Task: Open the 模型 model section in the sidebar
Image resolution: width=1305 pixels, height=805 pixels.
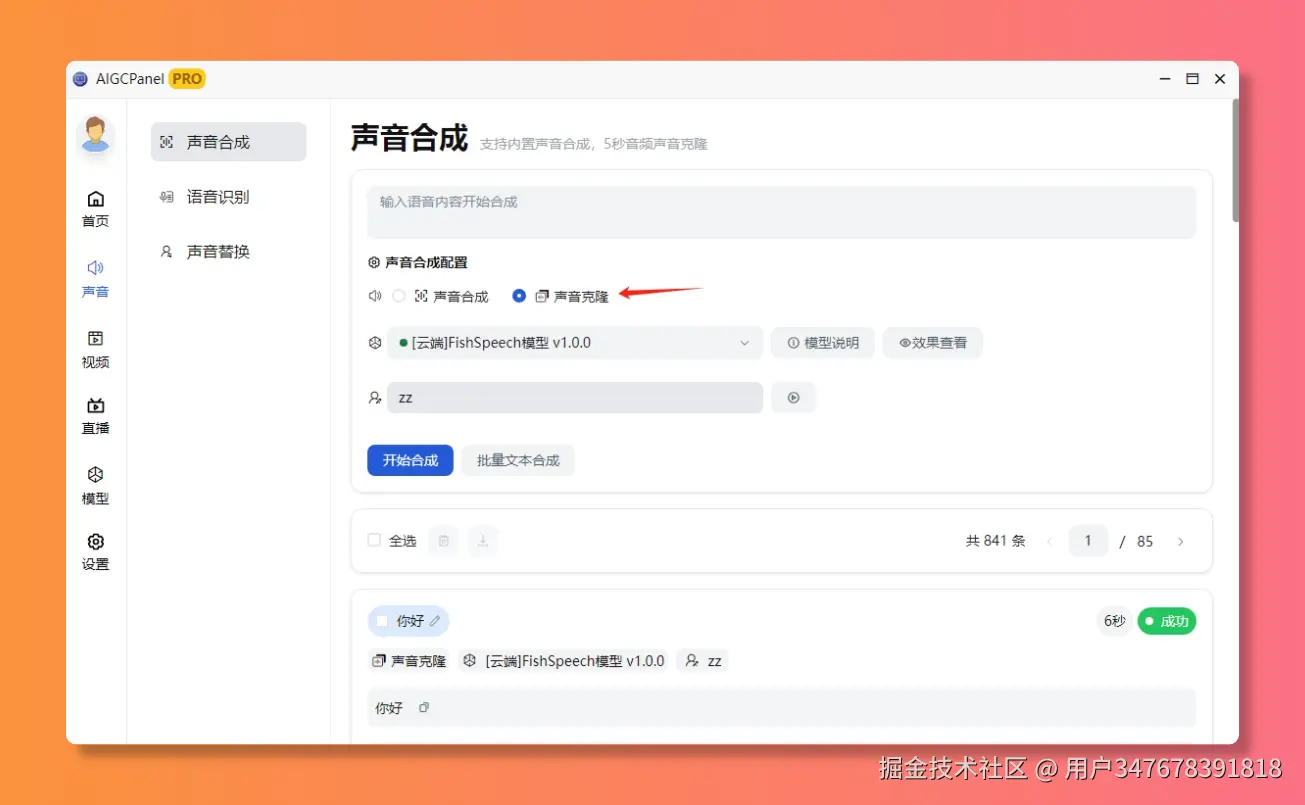Action: click(96, 485)
